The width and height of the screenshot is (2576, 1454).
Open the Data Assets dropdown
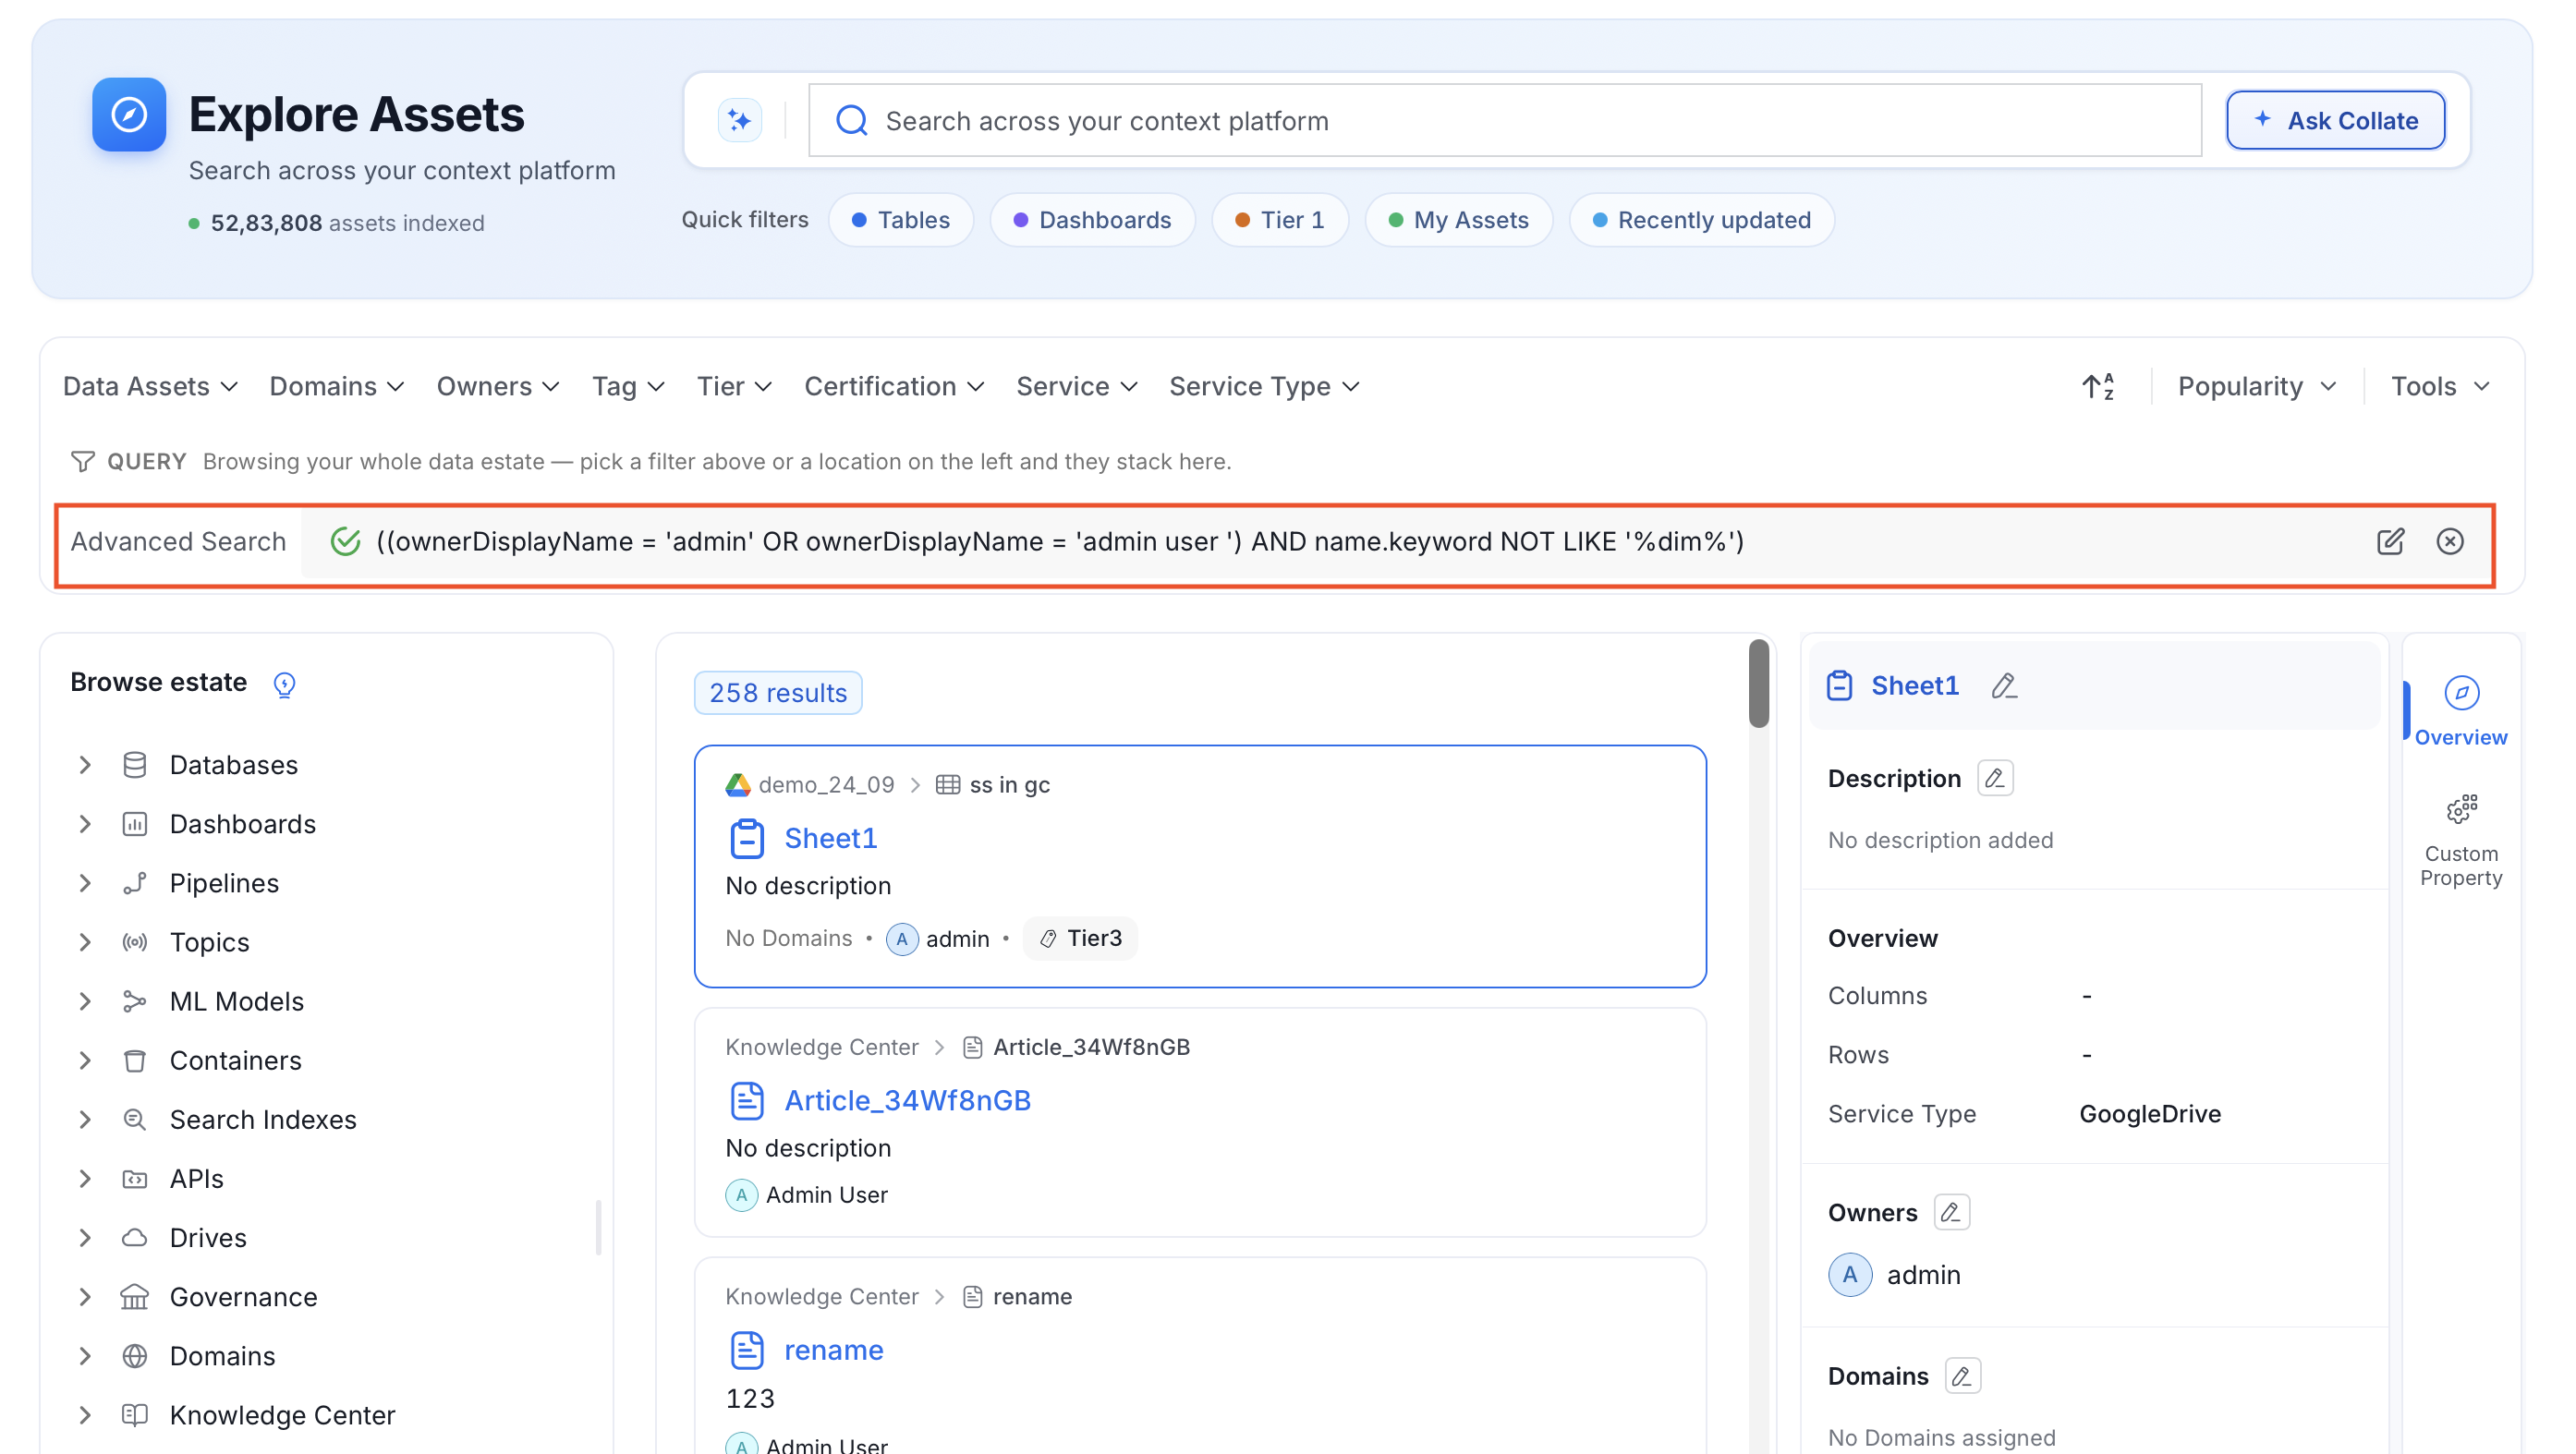click(150, 387)
